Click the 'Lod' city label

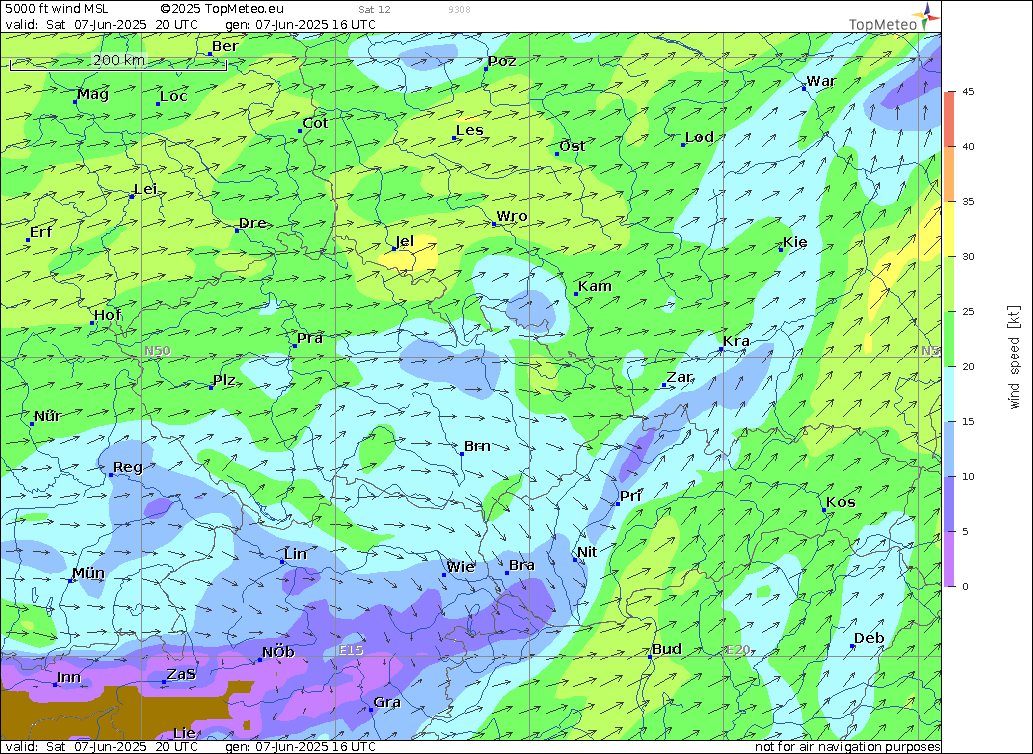tap(699, 137)
